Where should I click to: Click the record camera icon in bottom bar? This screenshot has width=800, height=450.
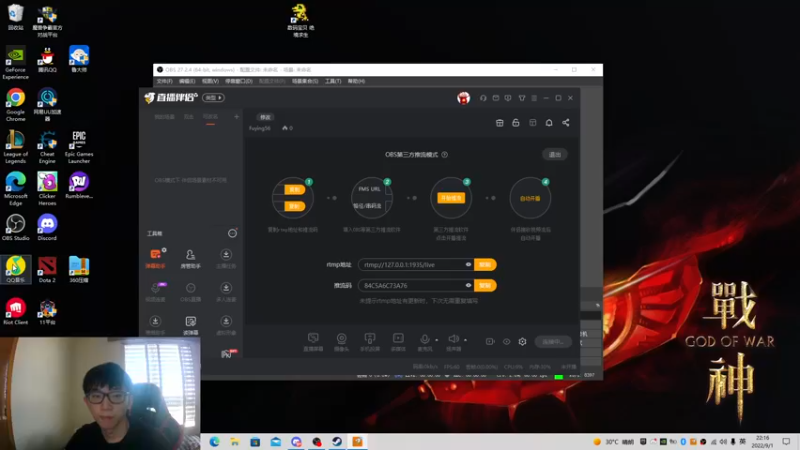pyautogui.click(x=490, y=341)
